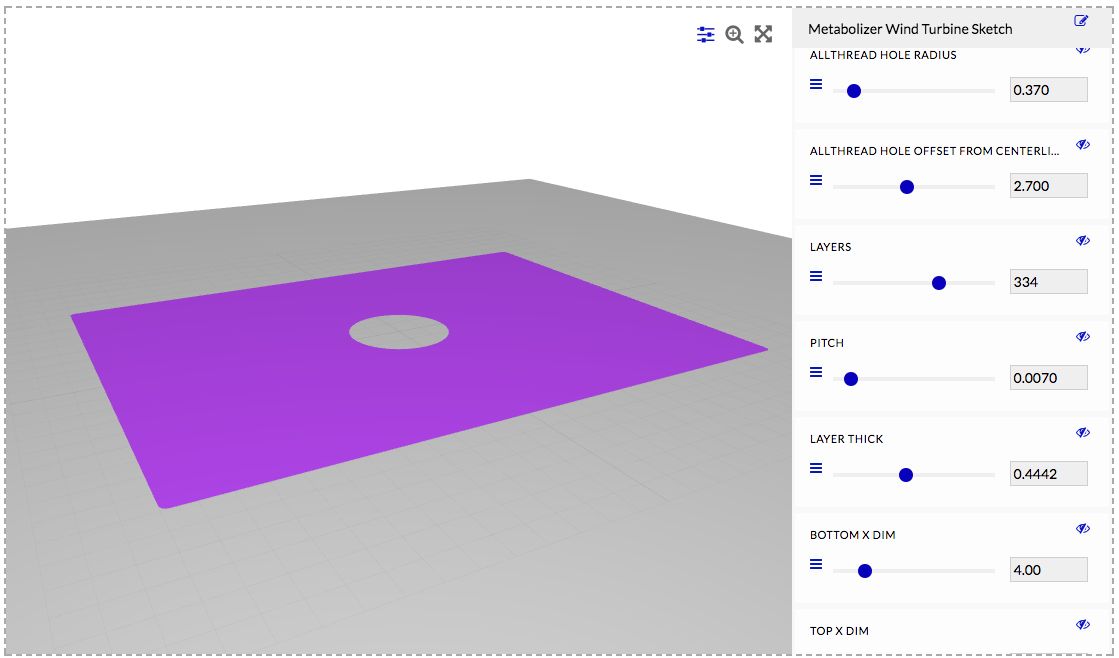Open the Layers parameter hamburger menu

[816, 276]
